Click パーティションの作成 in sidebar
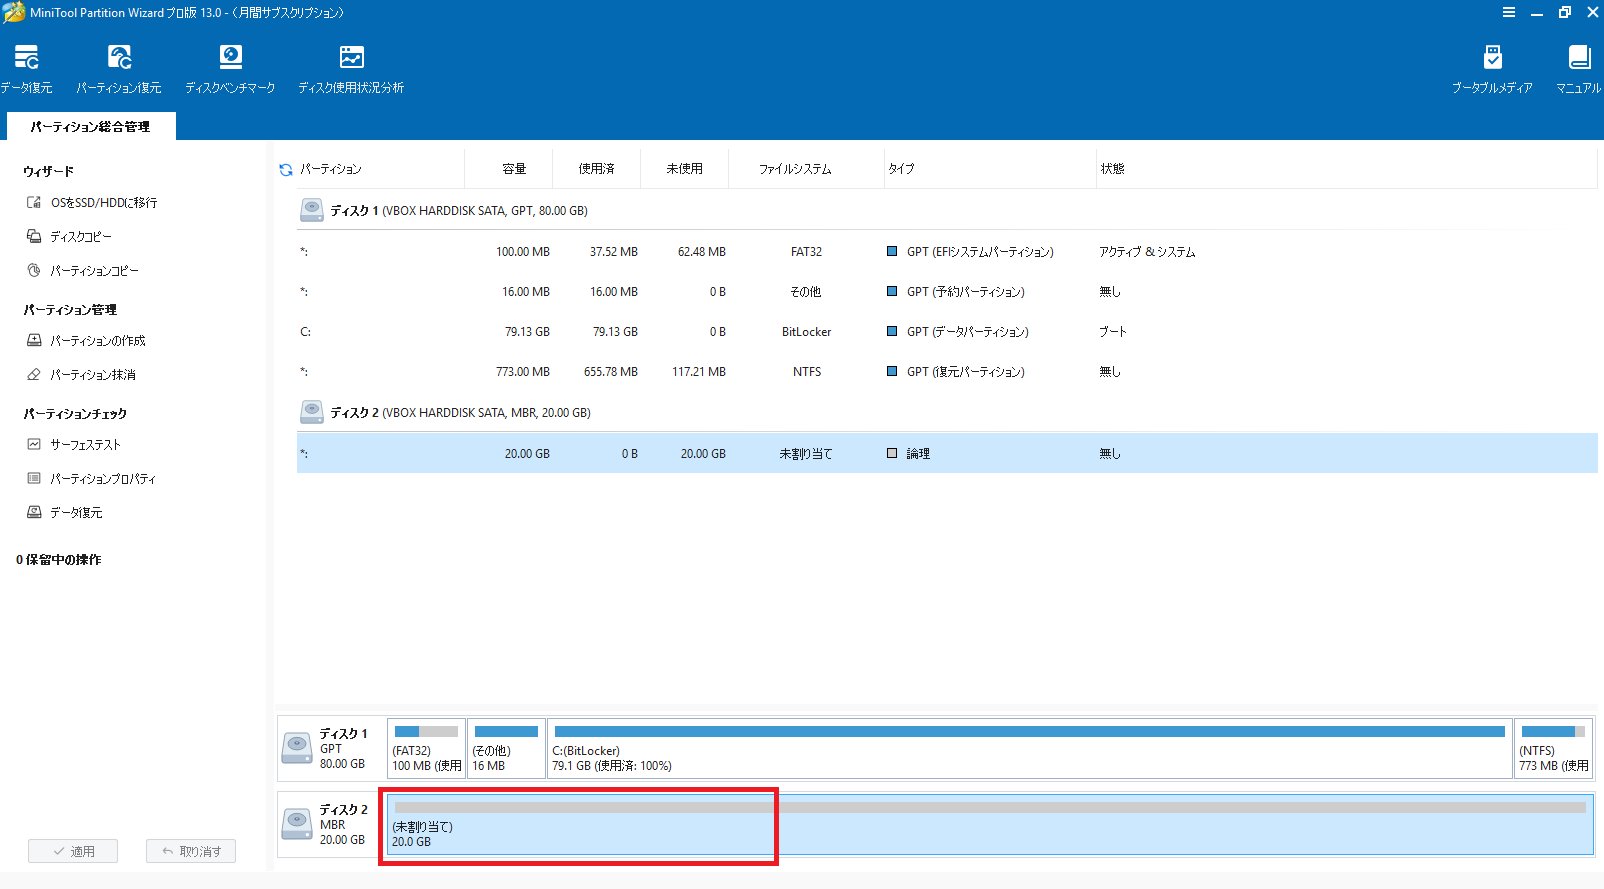 [x=97, y=341]
